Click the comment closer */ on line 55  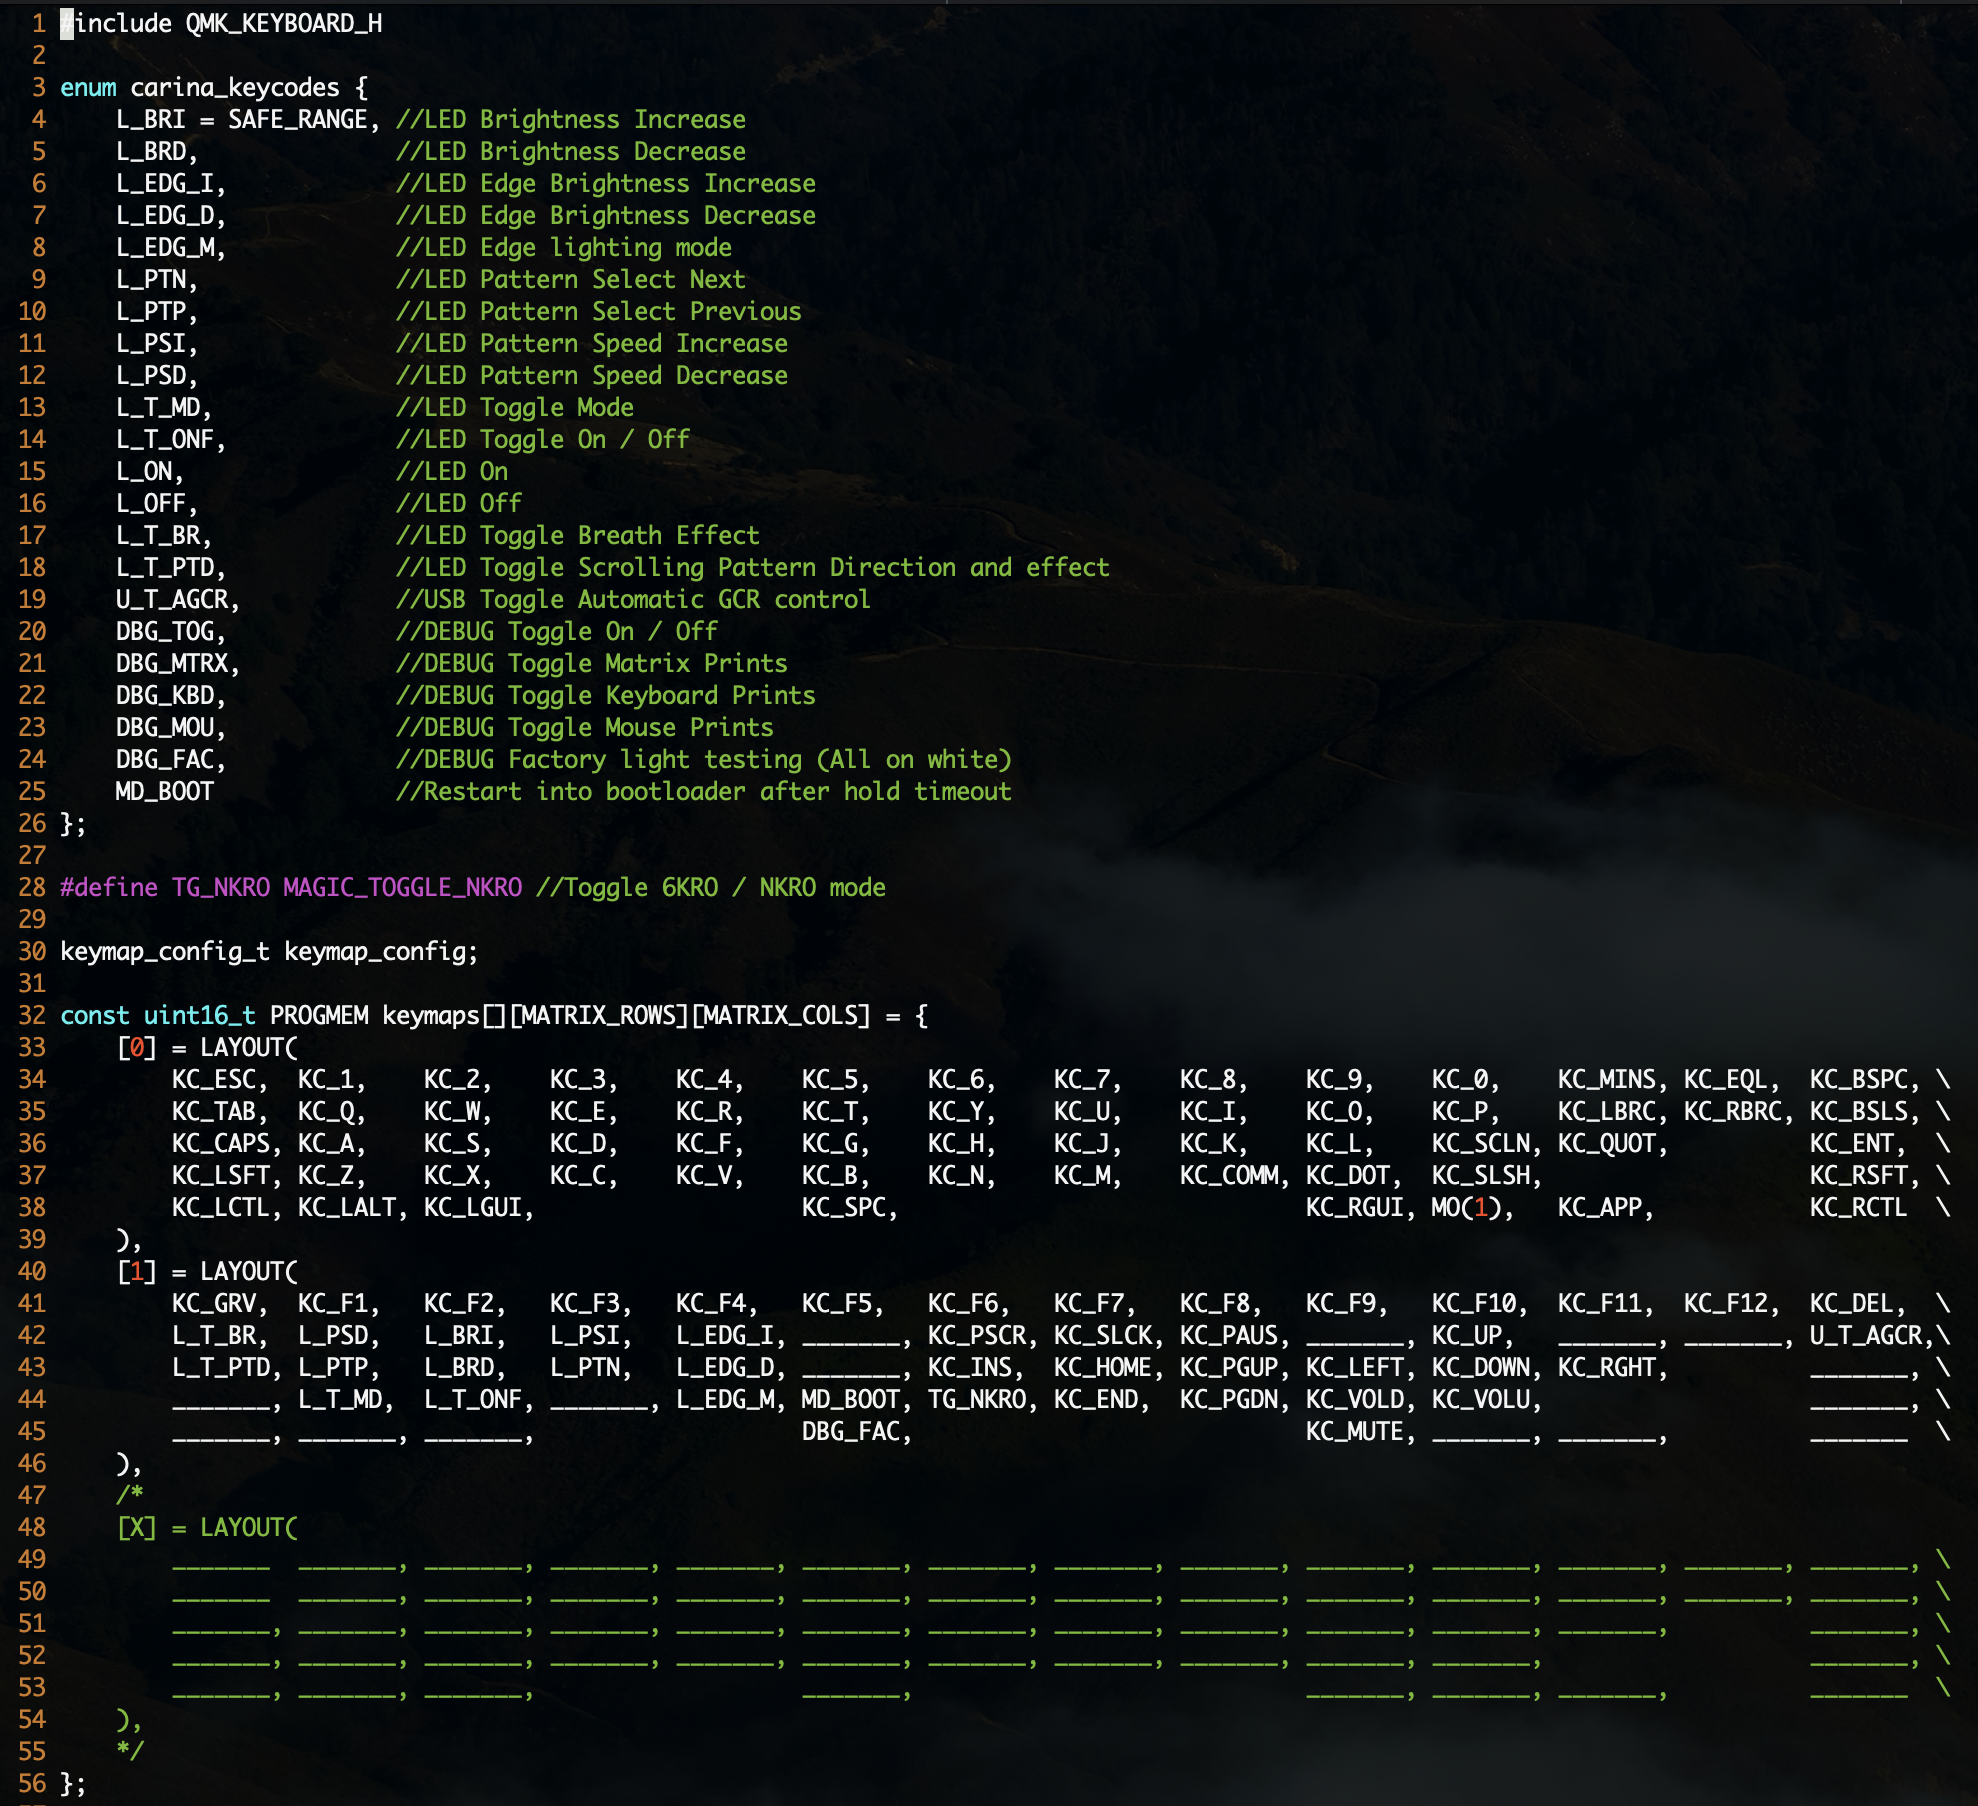(130, 1751)
